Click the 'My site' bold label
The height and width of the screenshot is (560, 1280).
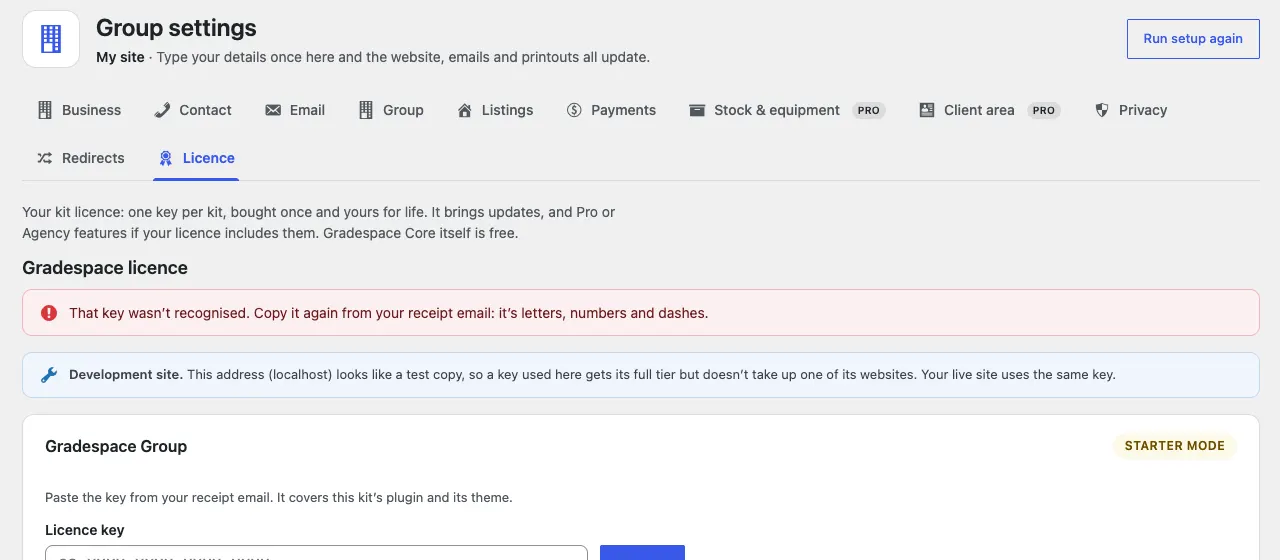[120, 57]
